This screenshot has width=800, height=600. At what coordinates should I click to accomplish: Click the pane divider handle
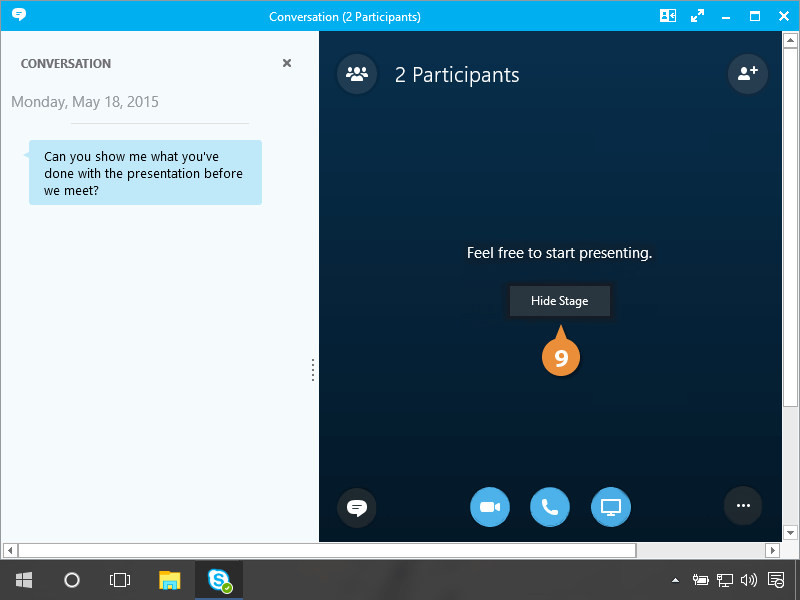313,370
